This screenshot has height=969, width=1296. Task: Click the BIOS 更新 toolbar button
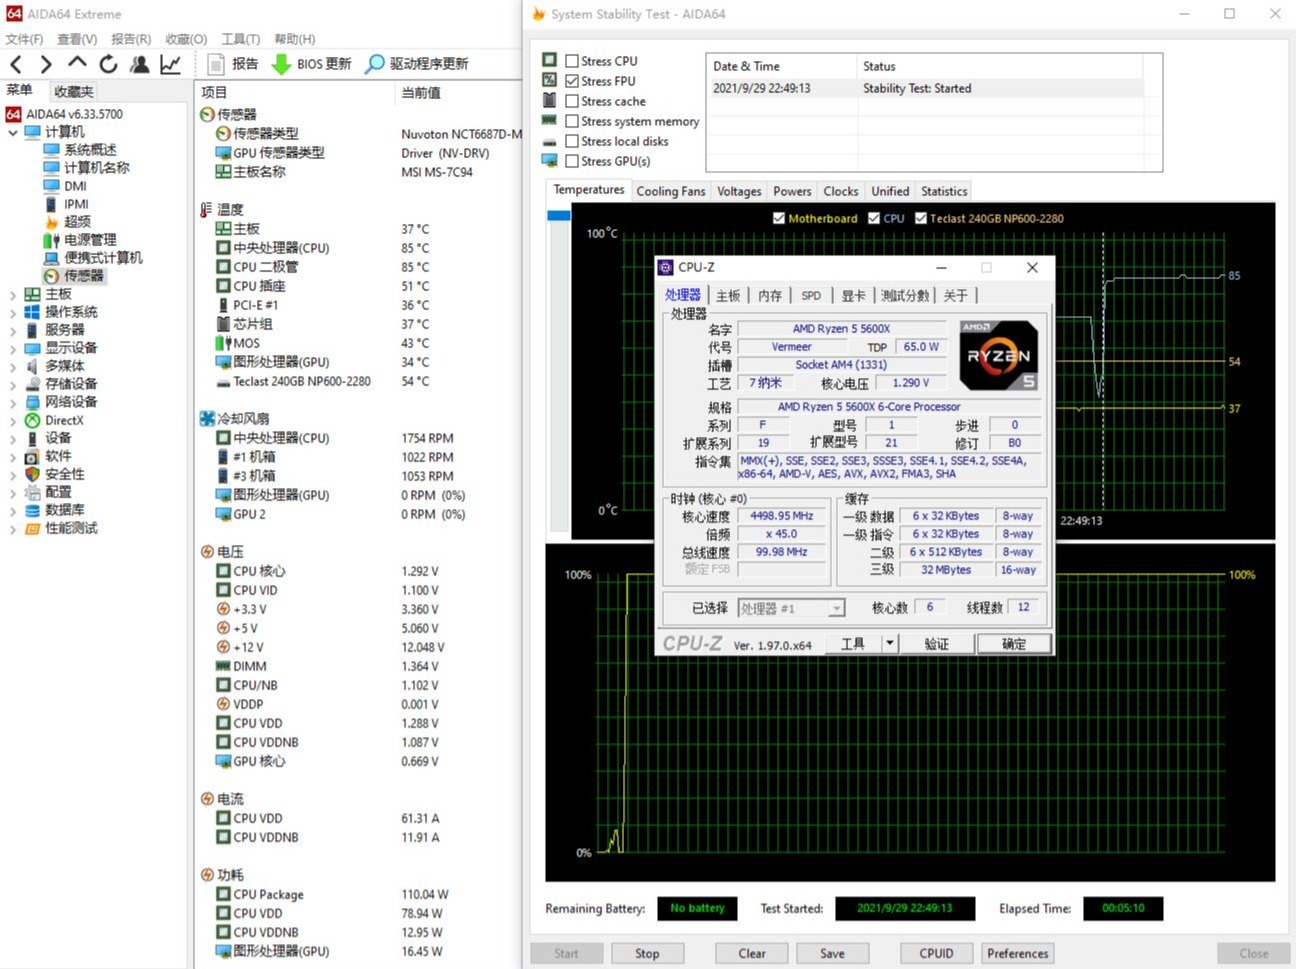point(311,64)
